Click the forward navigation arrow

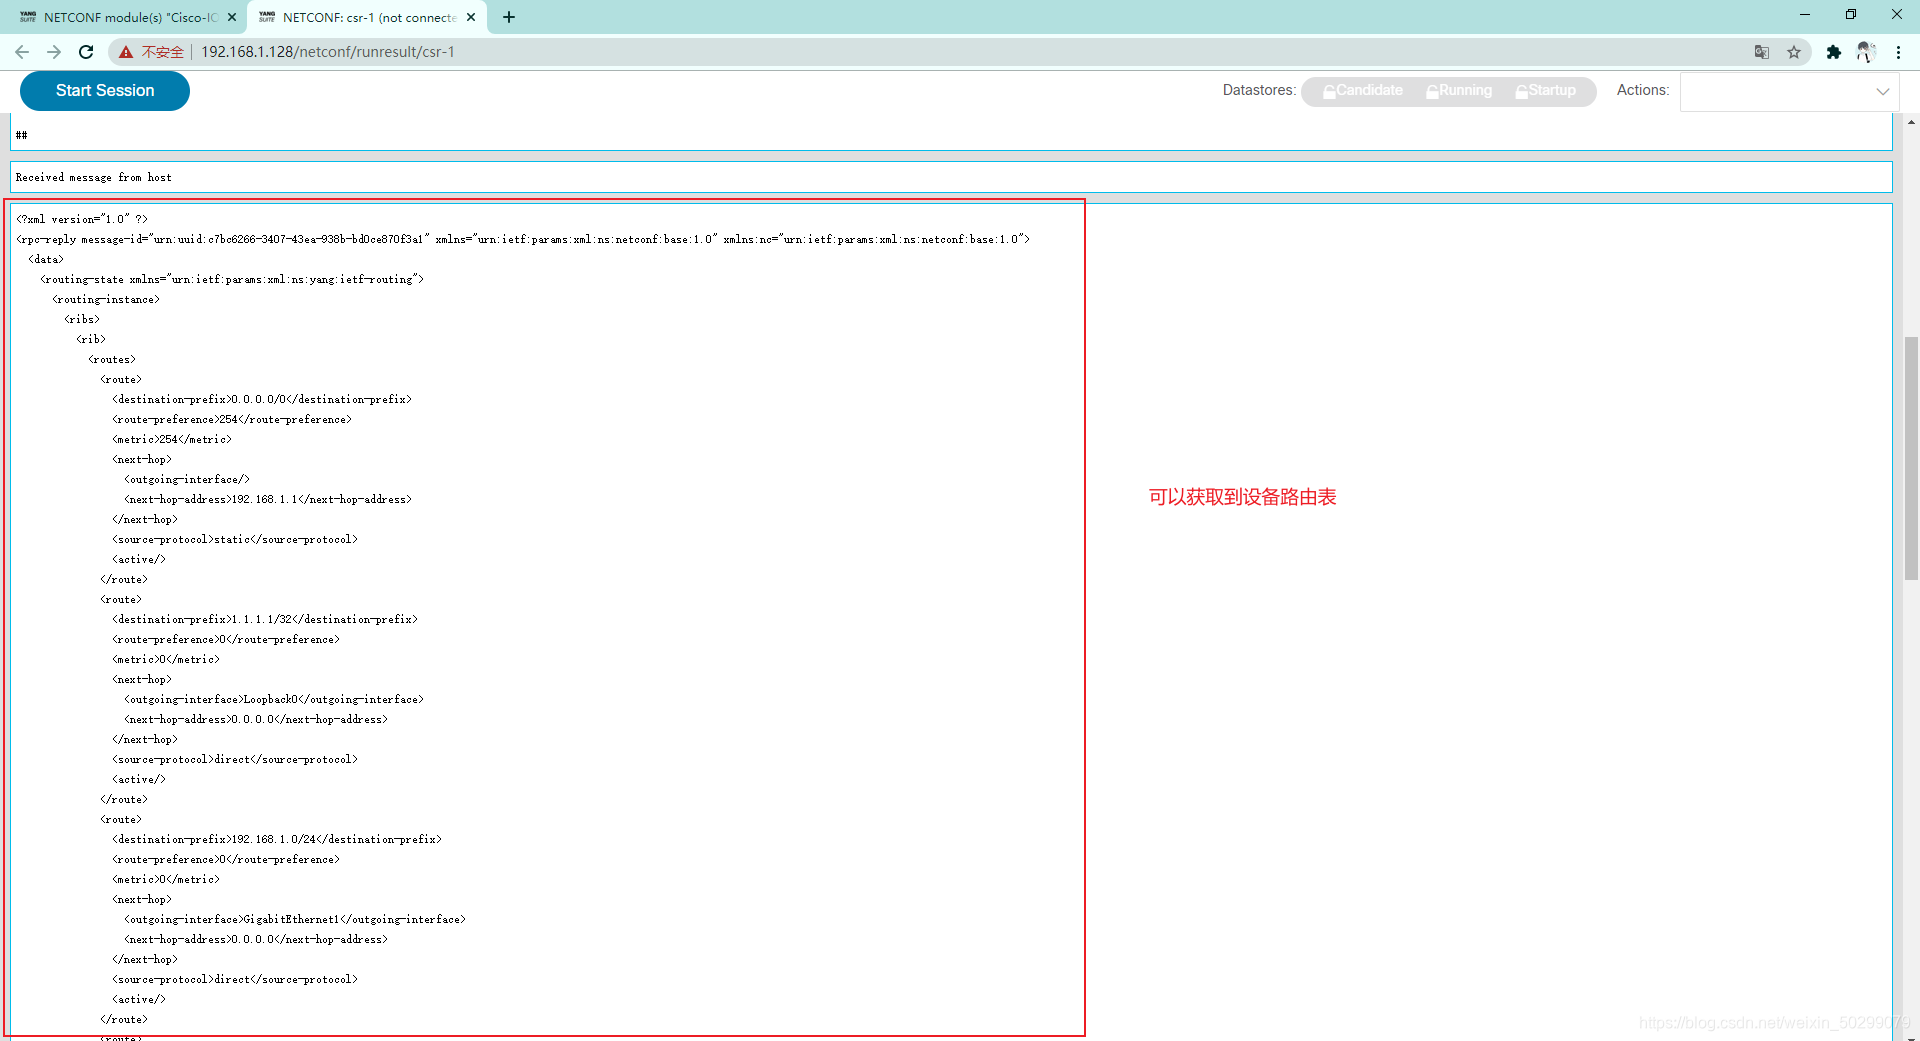(x=54, y=52)
